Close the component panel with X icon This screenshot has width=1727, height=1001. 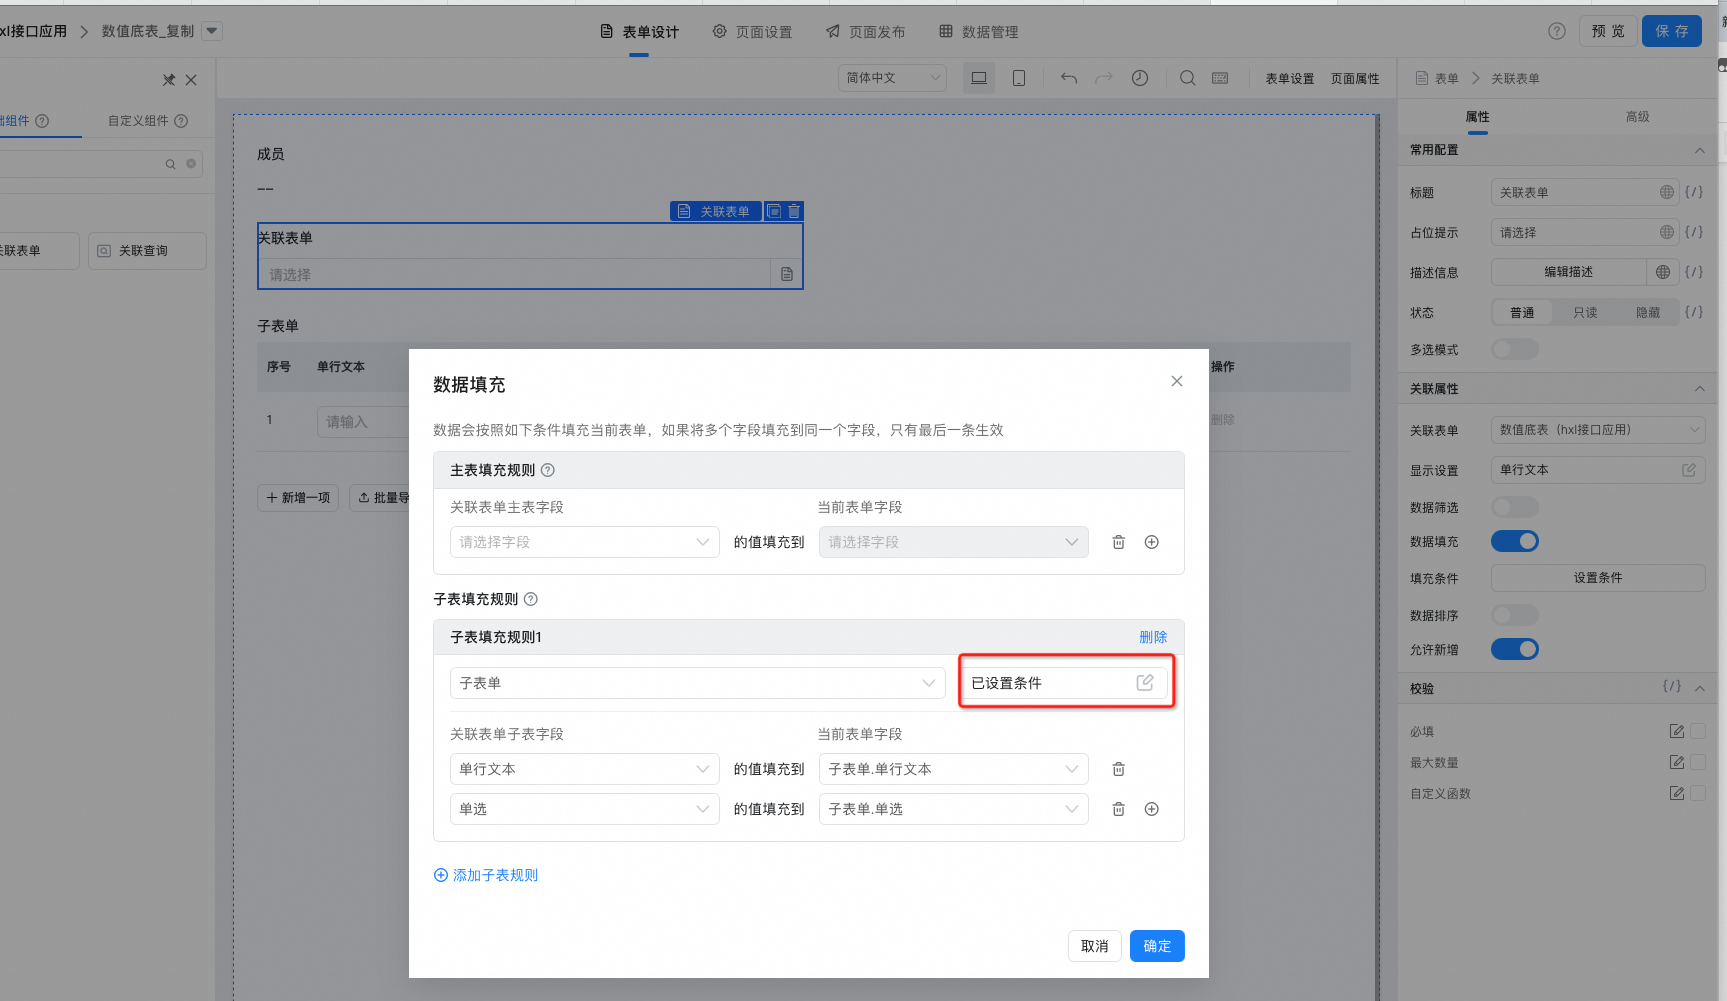191,80
